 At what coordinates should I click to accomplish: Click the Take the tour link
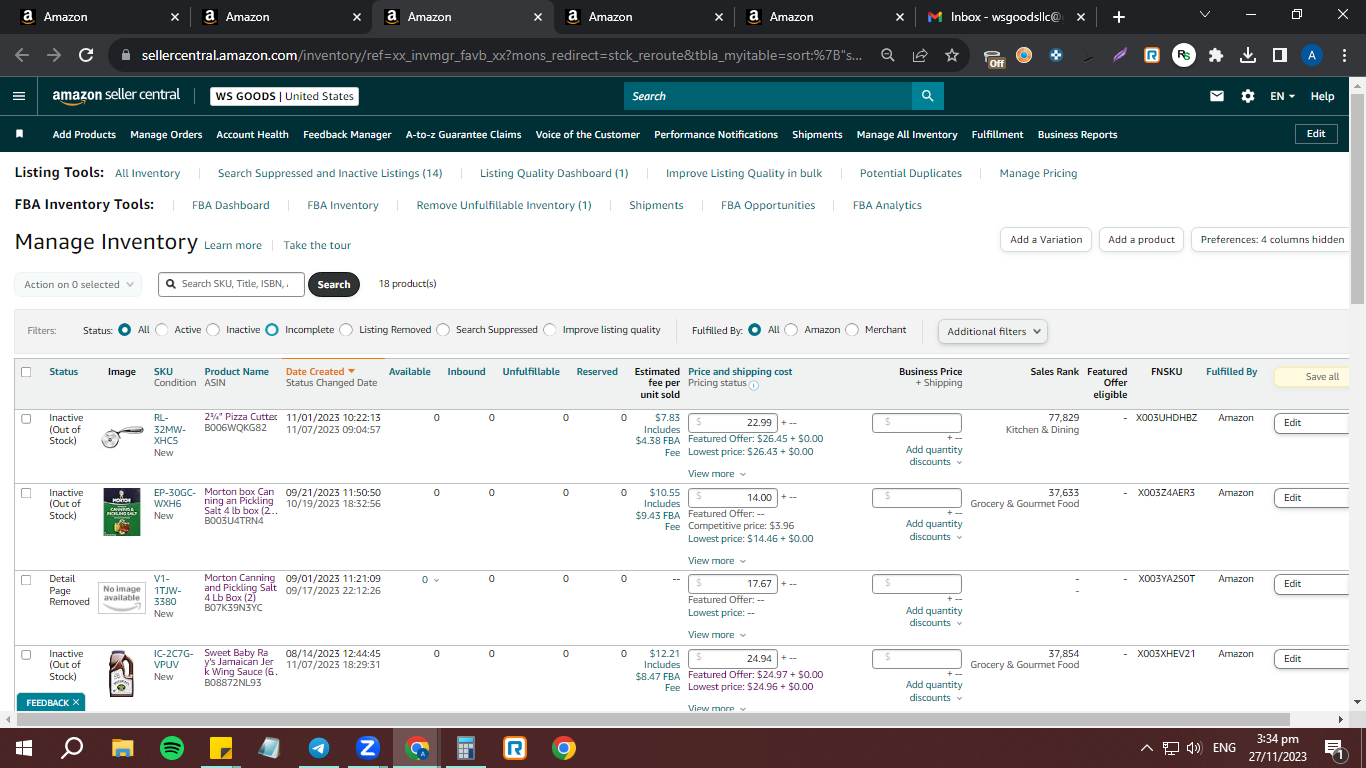point(317,245)
